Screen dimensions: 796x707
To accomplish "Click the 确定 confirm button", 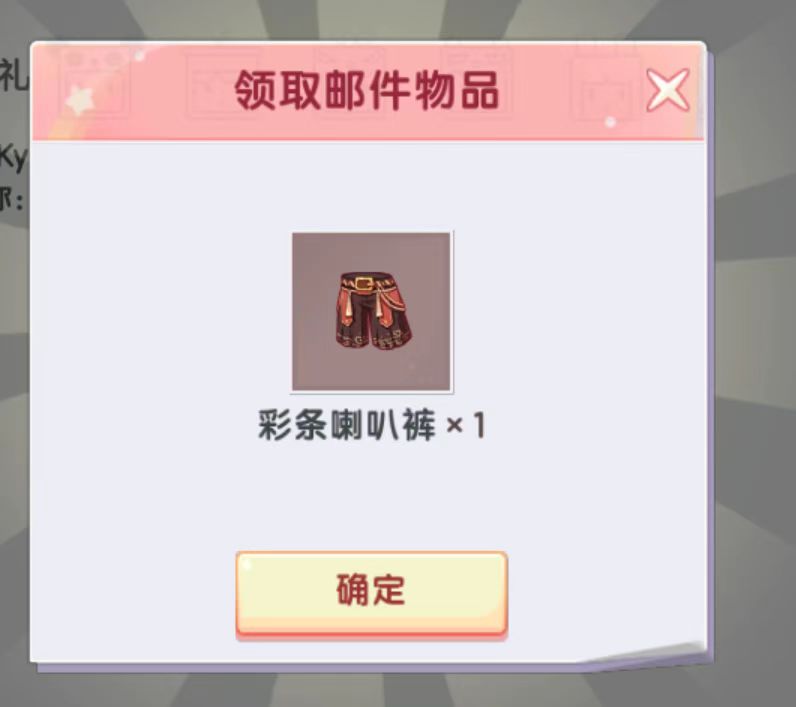I will point(372,593).
